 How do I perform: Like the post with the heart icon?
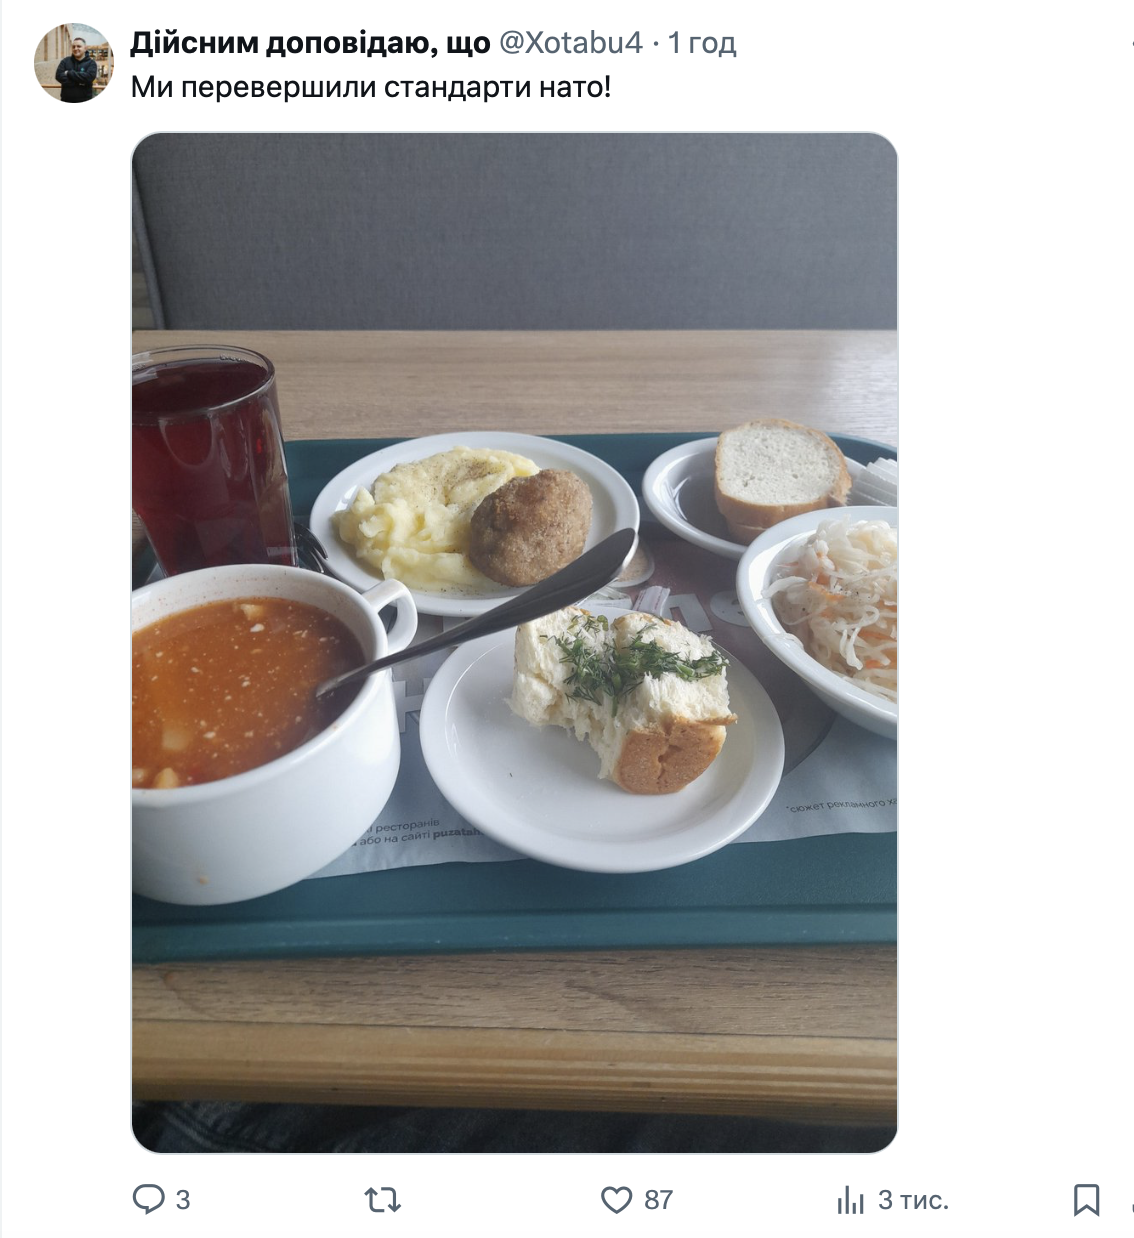616,1199
